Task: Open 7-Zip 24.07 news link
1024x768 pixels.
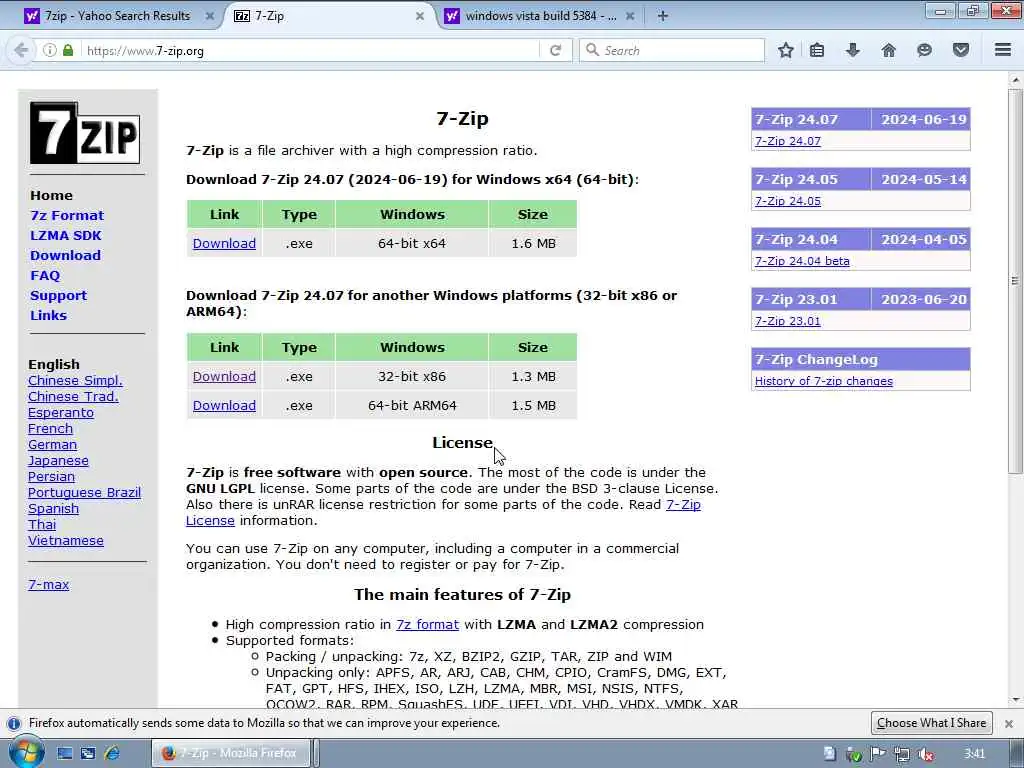Action: (x=788, y=141)
